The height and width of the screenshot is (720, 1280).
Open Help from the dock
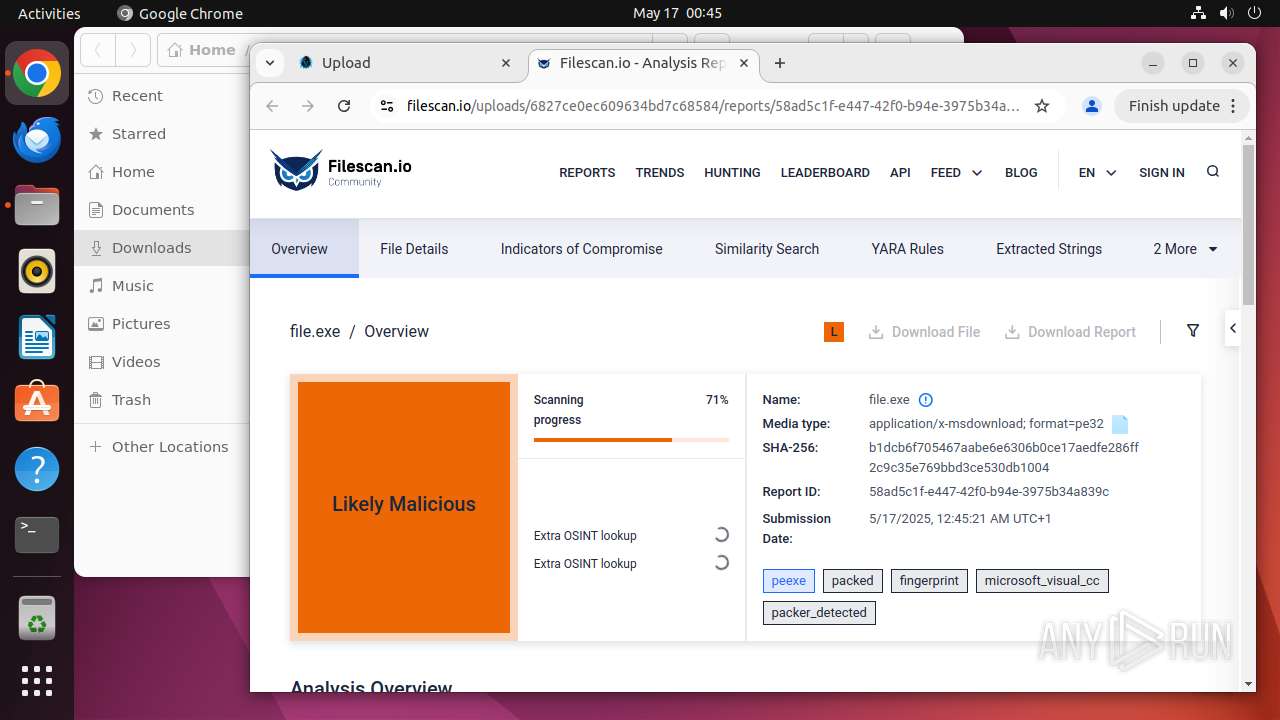[x=37, y=469]
